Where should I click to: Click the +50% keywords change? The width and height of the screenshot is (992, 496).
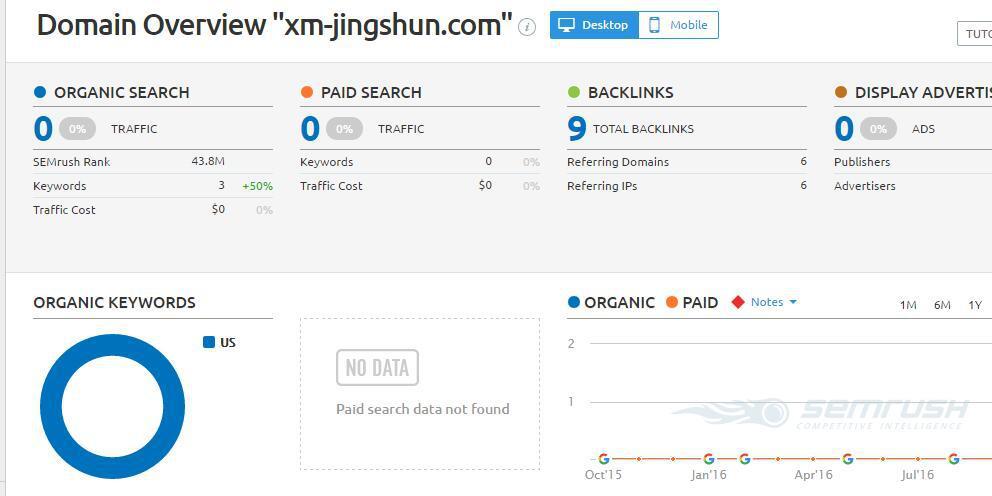pyautogui.click(x=257, y=186)
